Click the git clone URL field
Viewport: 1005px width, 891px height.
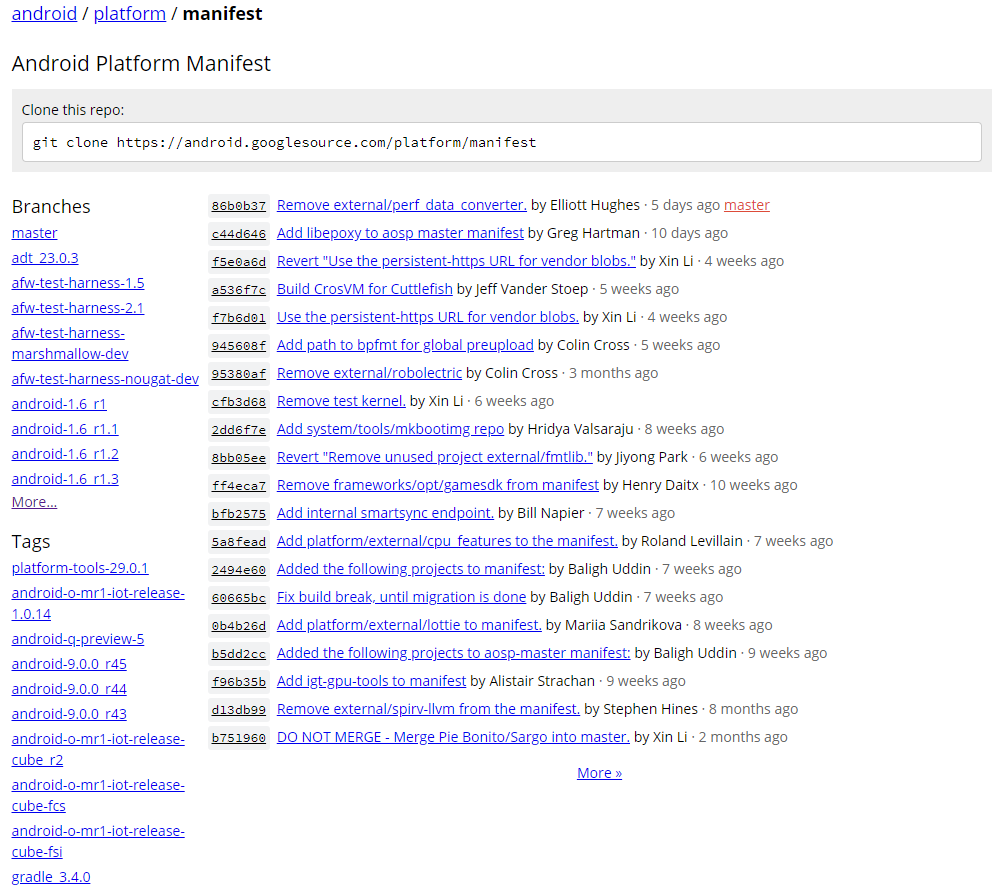502,142
